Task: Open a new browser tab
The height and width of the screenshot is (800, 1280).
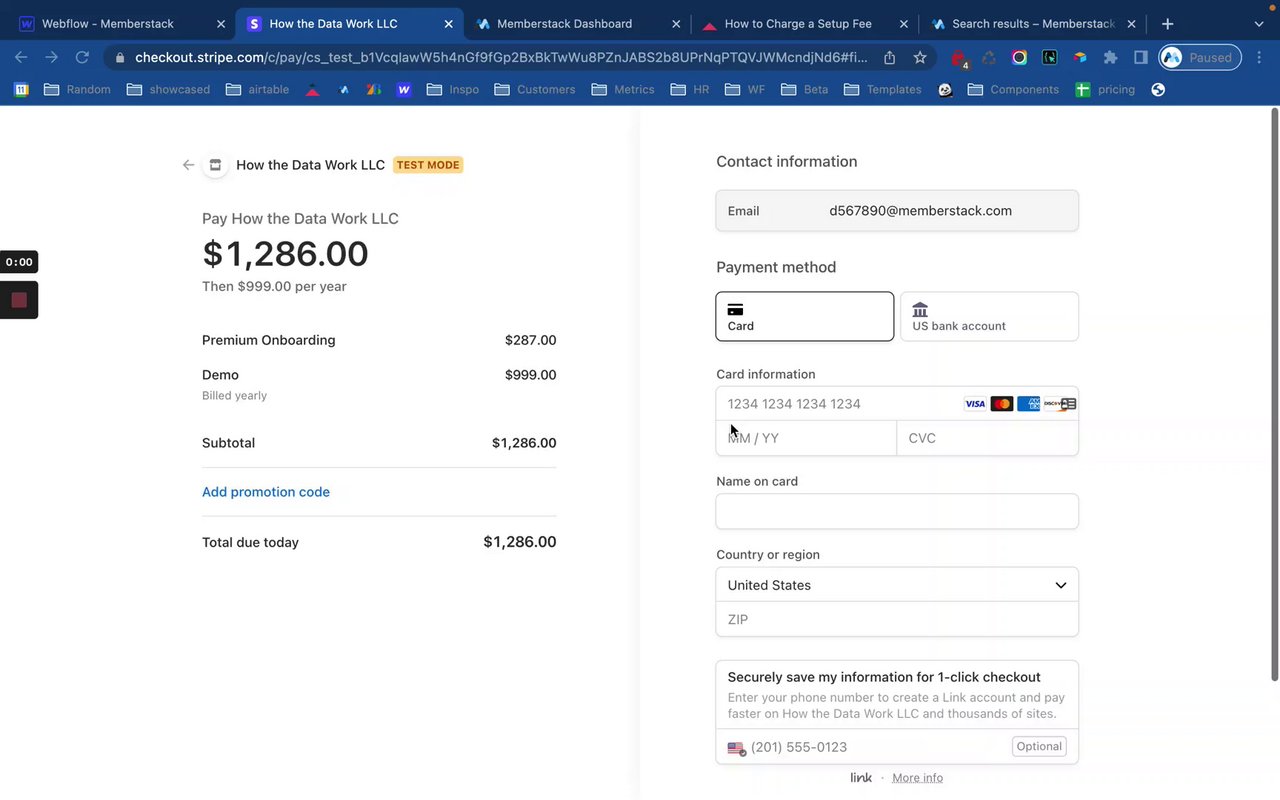Action: click(1167, 24)
